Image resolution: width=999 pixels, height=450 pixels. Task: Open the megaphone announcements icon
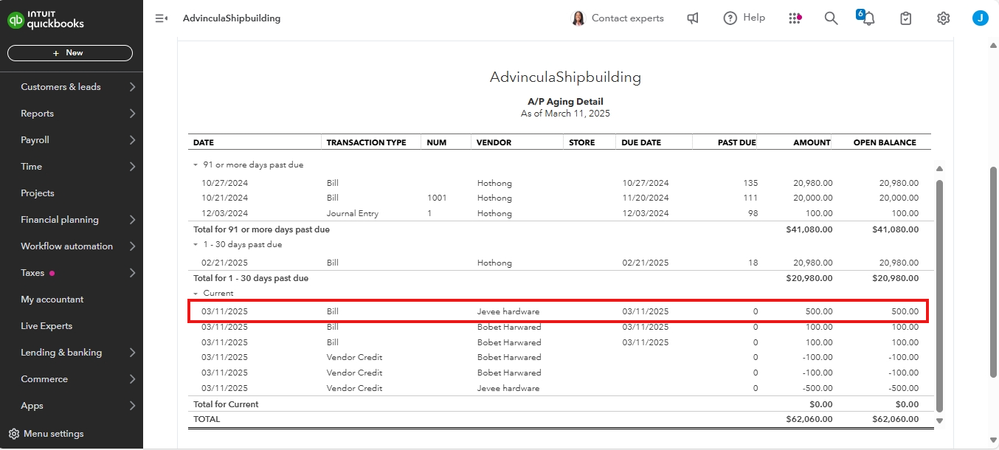[x=693, y=18]
